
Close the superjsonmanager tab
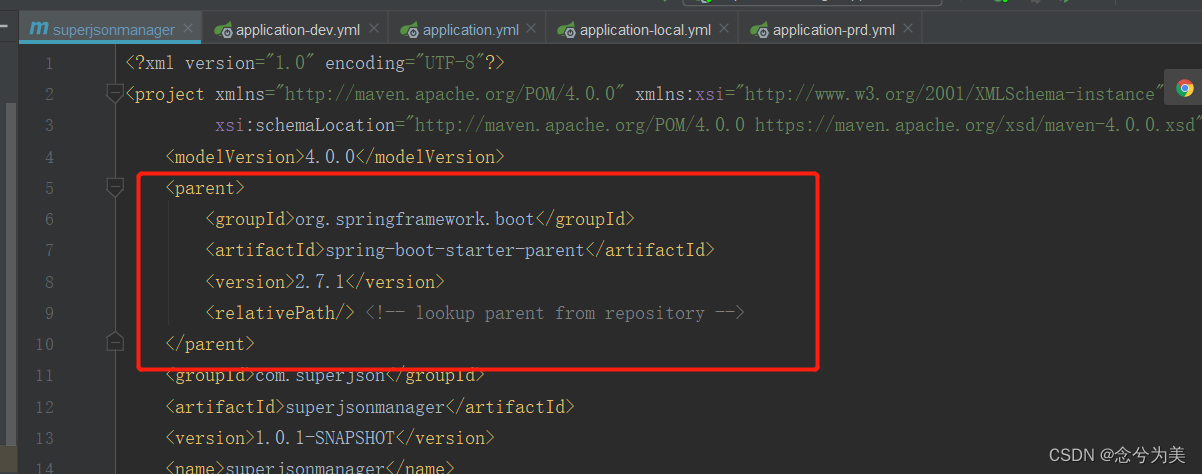tap(189, 30)
